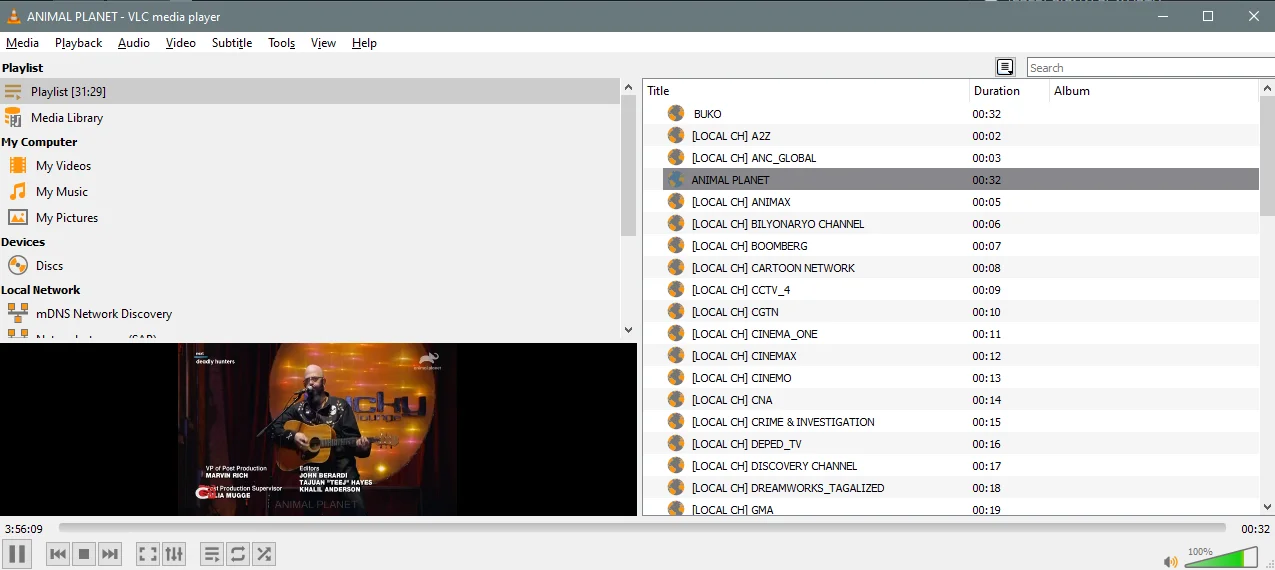Click the globe icon beside DREAMWORKS_TAGALIZED
Image resolution: width=1275 pixels, height=570 pixels.
676,488
